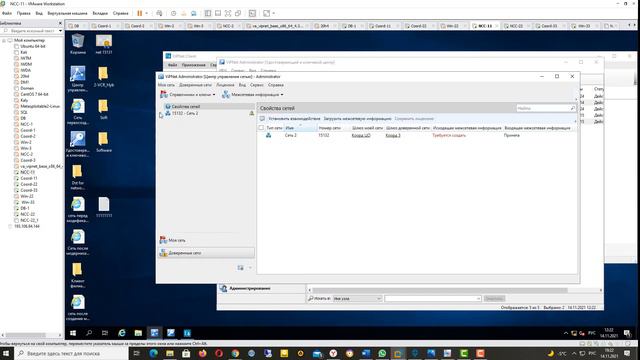This screenshot has height=360, width=640.
Task: Click the panel configuration icon below Доверенные сети
Action: click(240, 268)
